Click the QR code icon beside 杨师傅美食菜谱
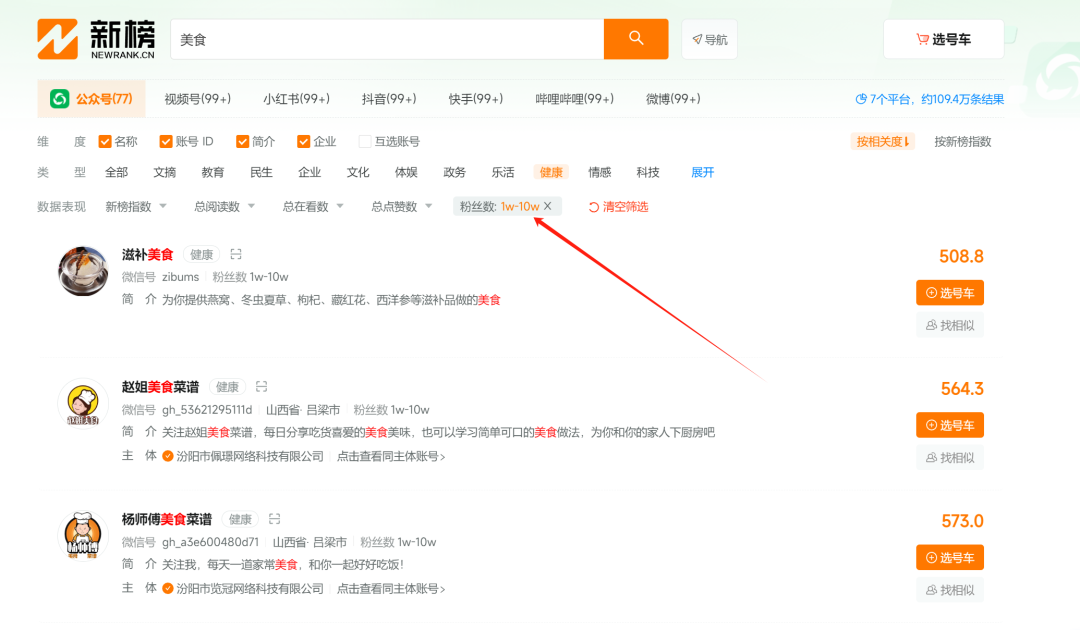Screen dimensions: 1080x630 tap(274, 519)
